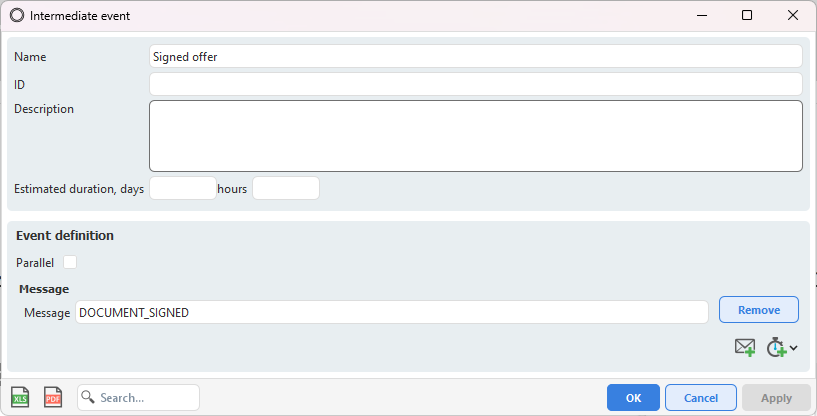Screen dimensions: 817x416
Task: Export to PDF via PDF icon
Action: [53, 397]
